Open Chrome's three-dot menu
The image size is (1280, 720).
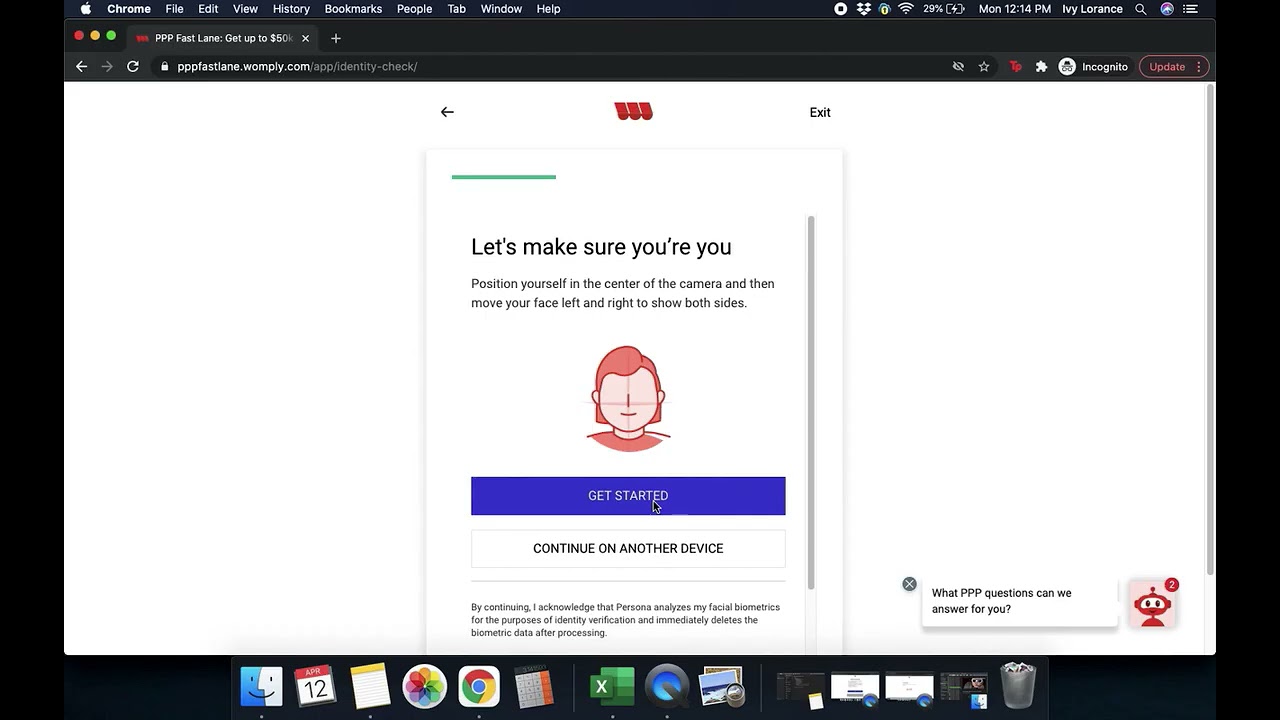[x=1199, y=66]
